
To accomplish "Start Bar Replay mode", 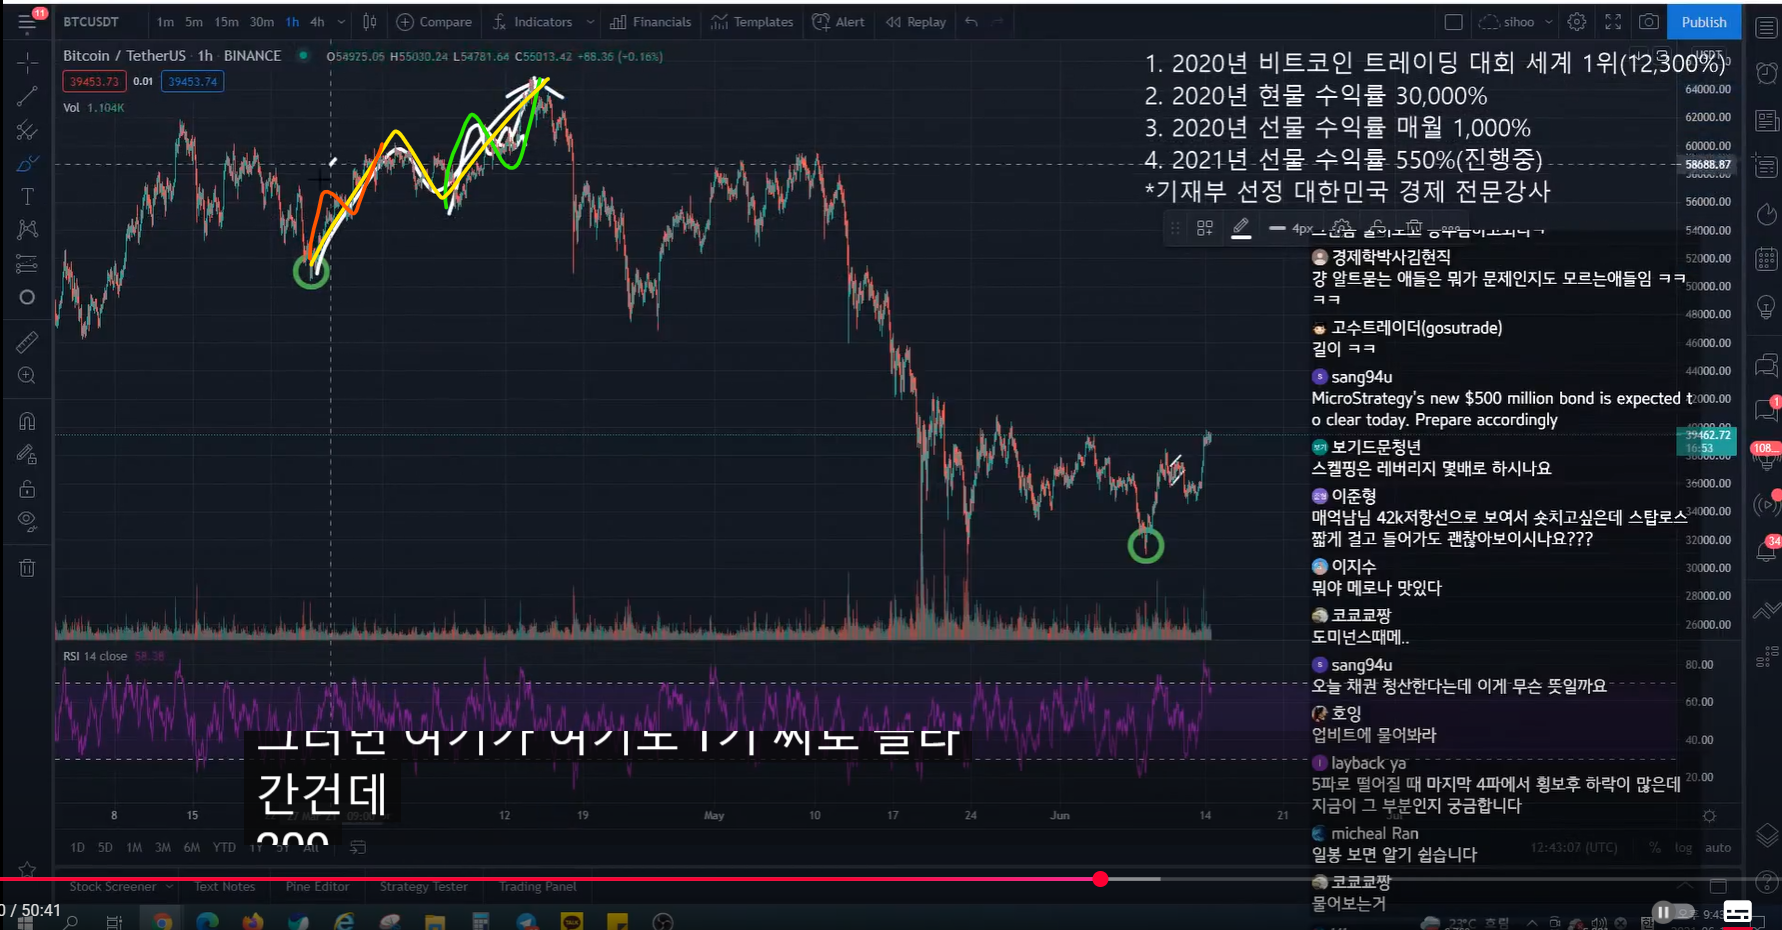I will 916,22.
